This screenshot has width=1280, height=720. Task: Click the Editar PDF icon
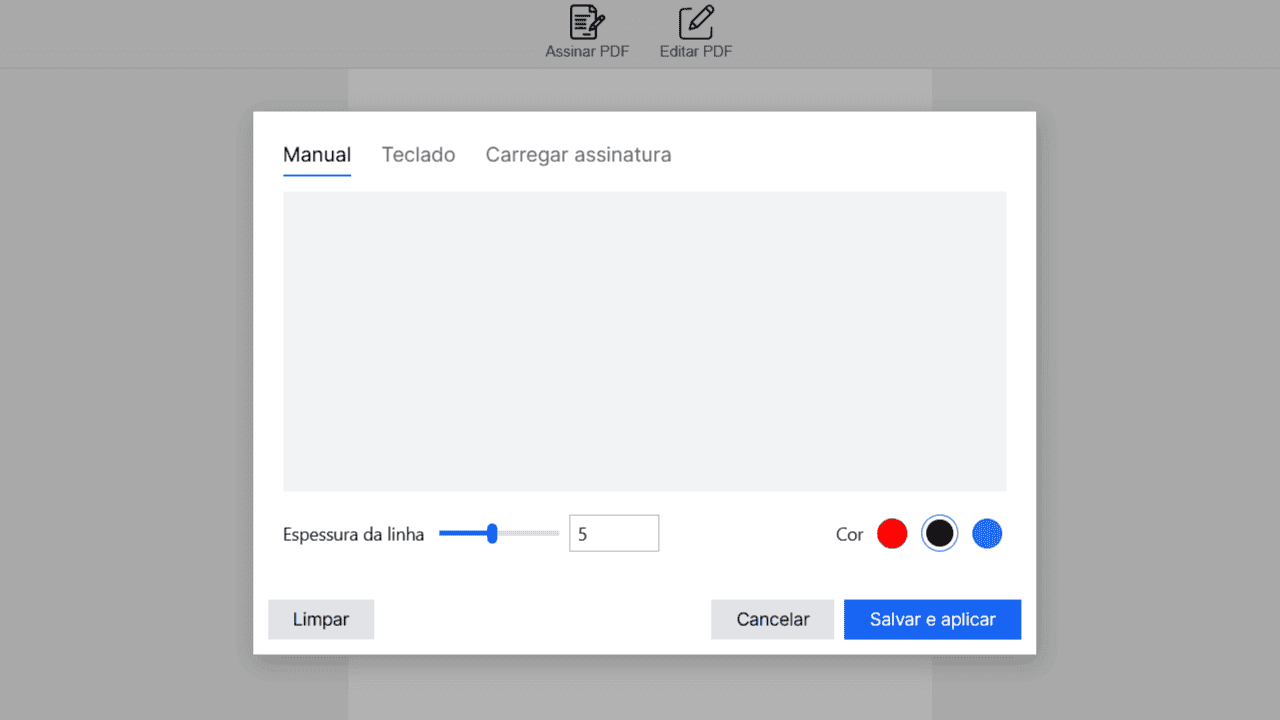pos(696,22)
